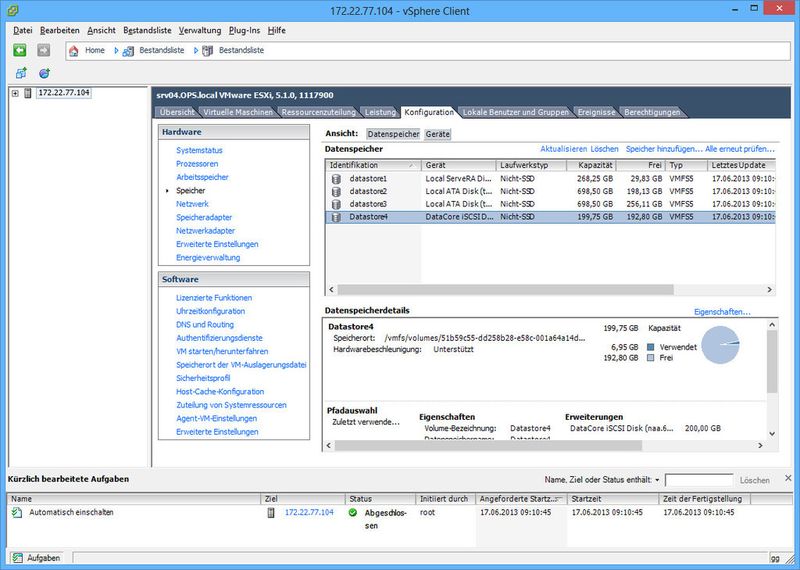Click the Datastore4 disk icon
The image size is (800, 570).
pos(336,217)
